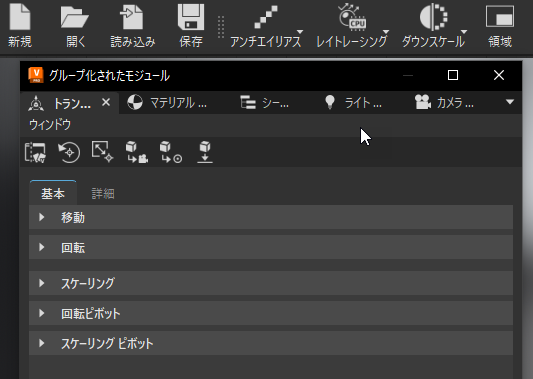Click the 領域 (Region) render icon

(x=500, y=16)
